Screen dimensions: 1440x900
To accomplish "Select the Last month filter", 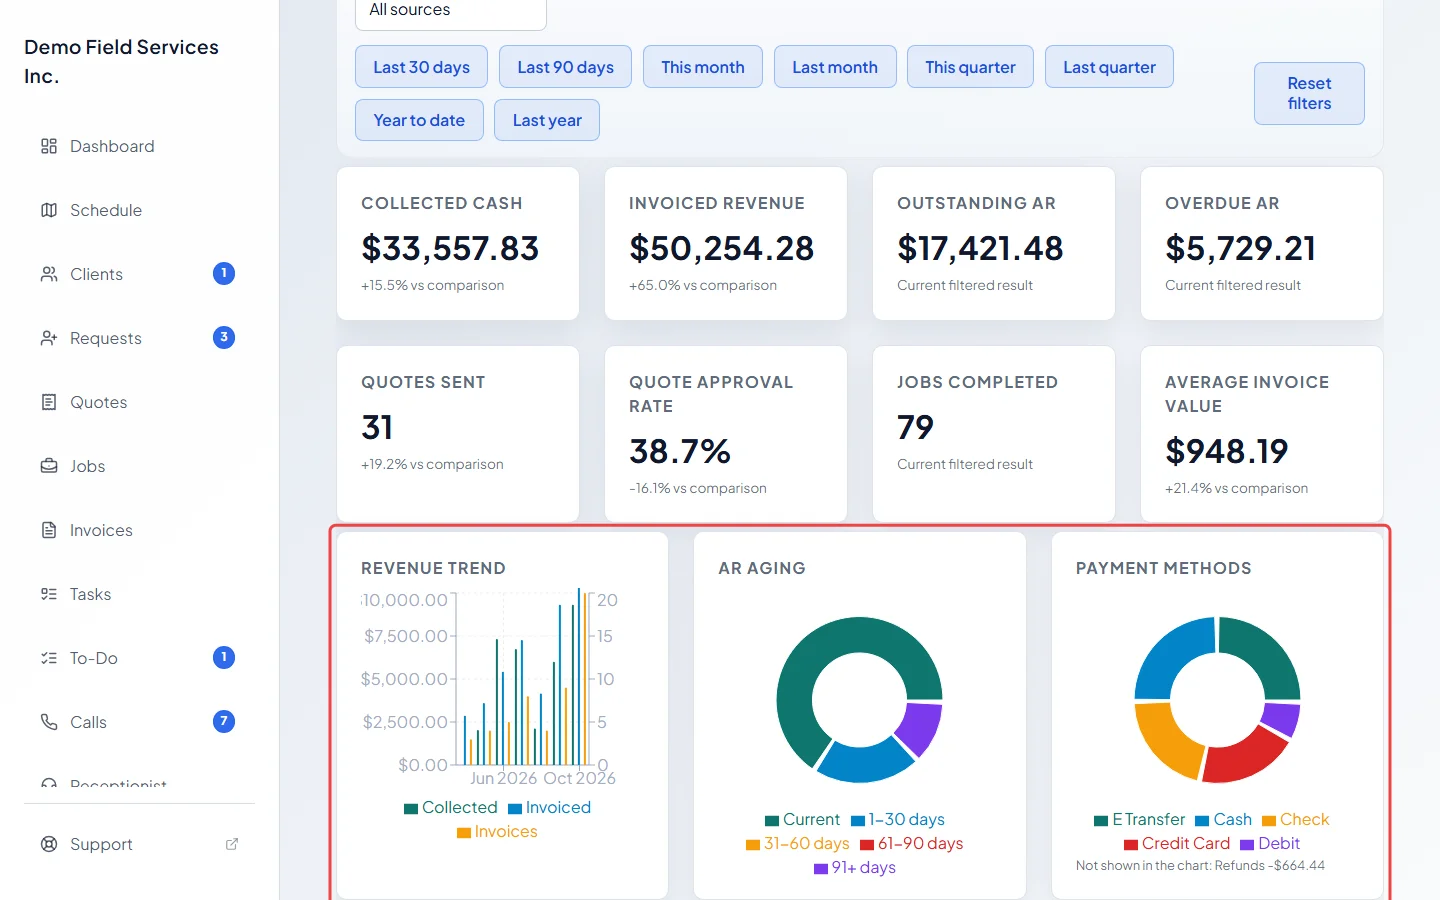I will coord(835,67).
